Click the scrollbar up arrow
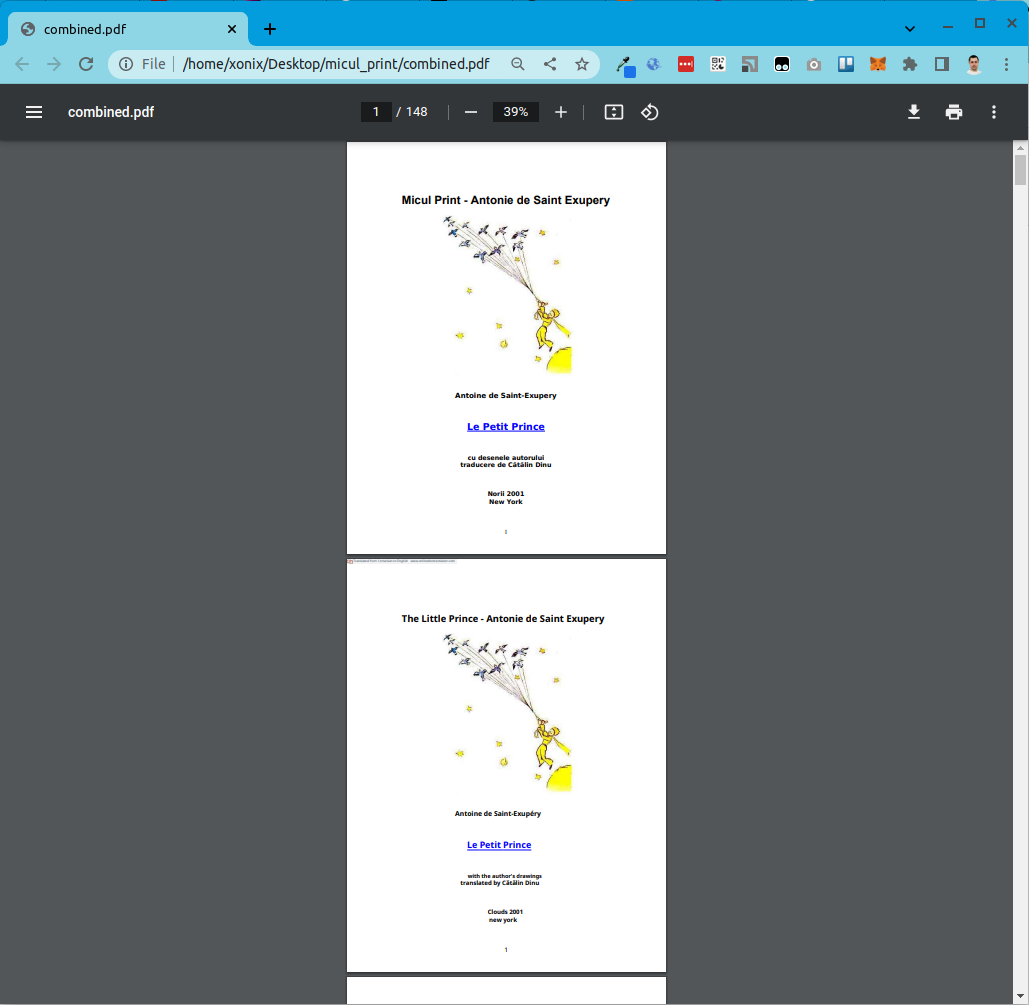The width and height of the screenshot is (1029, 1005). click(1020, 148)
